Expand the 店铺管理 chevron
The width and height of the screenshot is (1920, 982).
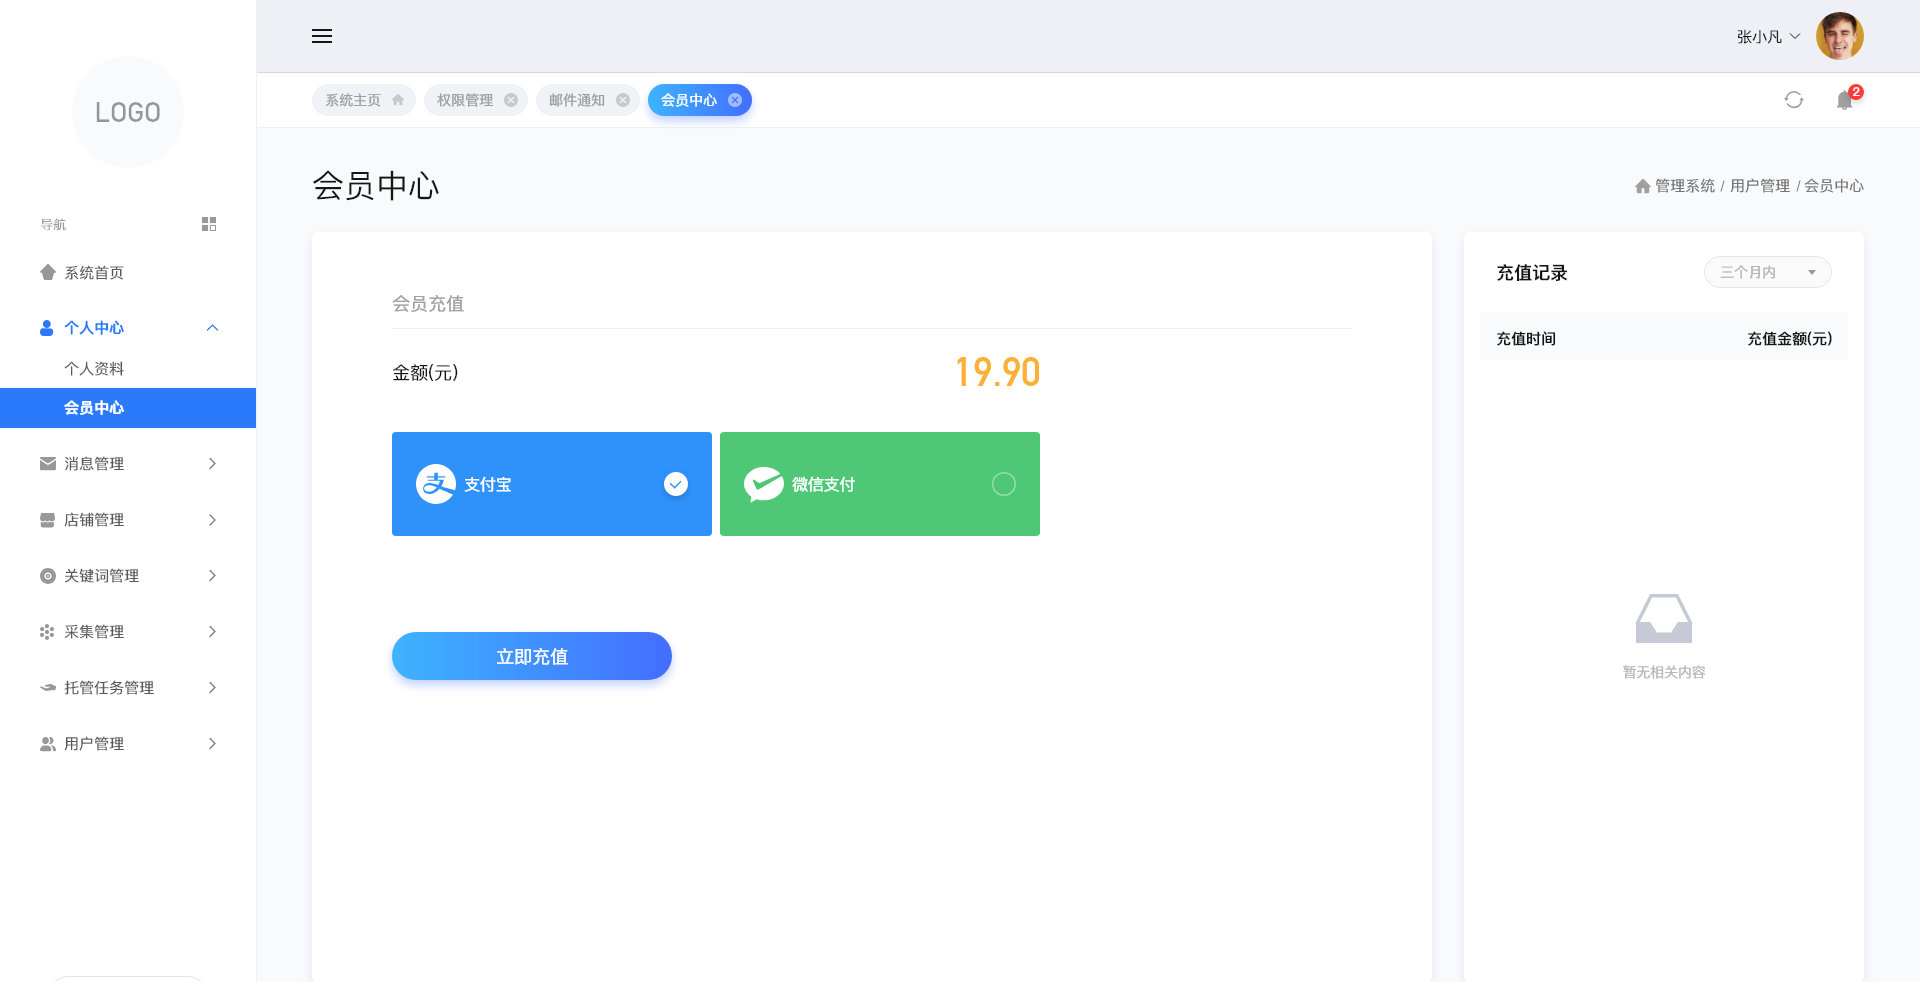tap(212, 520)
